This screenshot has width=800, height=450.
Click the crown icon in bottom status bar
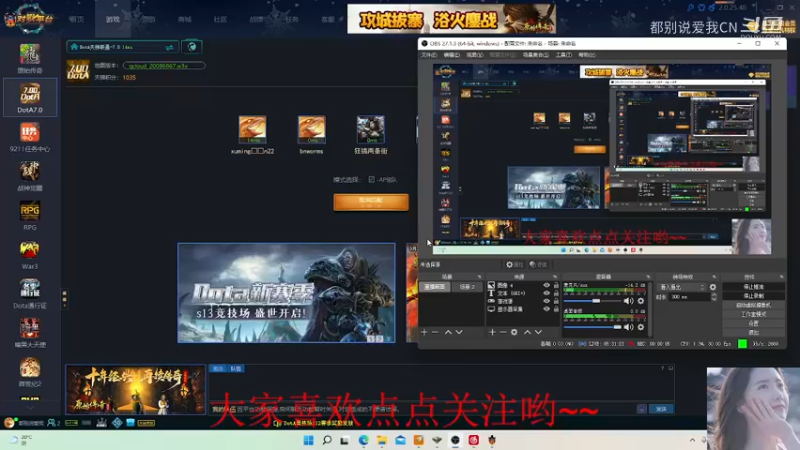point(102,422)
